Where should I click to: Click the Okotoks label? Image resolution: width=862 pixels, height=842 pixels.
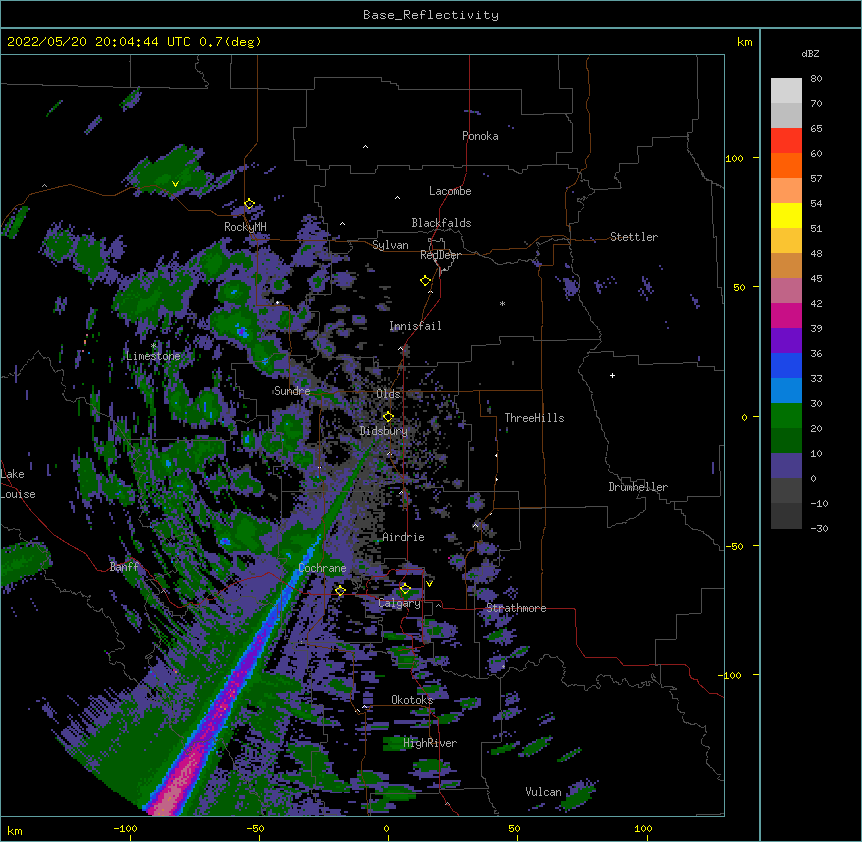click(412, 700)
